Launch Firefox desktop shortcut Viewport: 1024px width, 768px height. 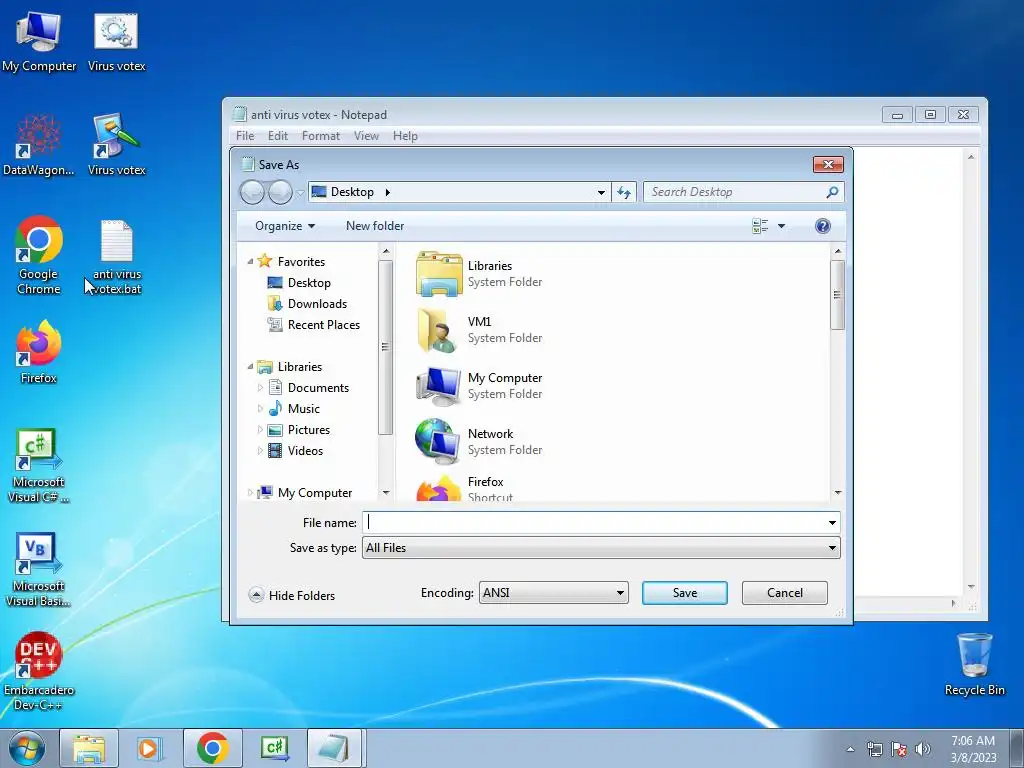coord(39,352)
